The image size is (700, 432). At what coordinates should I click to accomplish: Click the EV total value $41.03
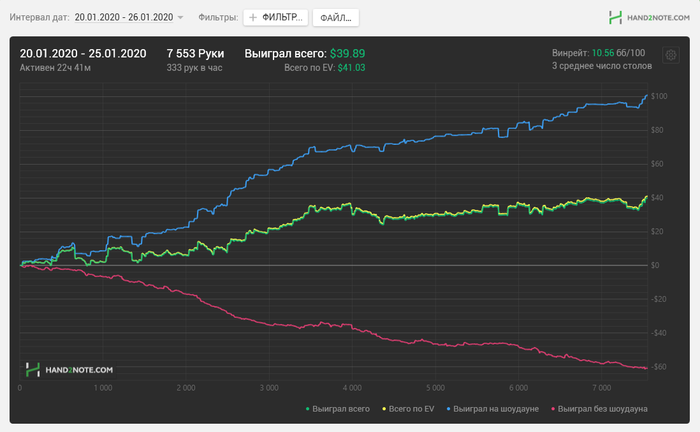pyautogui.click(x=351, y=68)
